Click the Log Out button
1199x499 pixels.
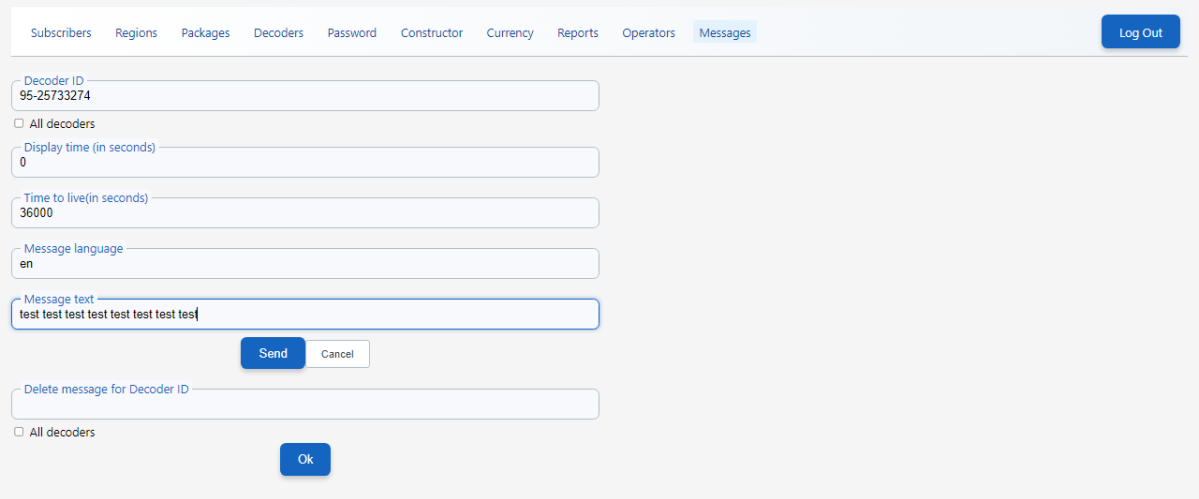point(1140,32)
